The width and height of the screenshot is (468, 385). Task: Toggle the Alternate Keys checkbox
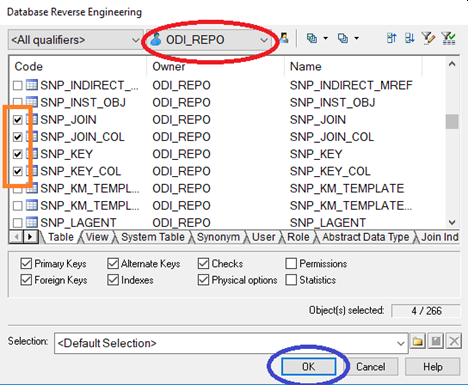[x=113, y=263]
